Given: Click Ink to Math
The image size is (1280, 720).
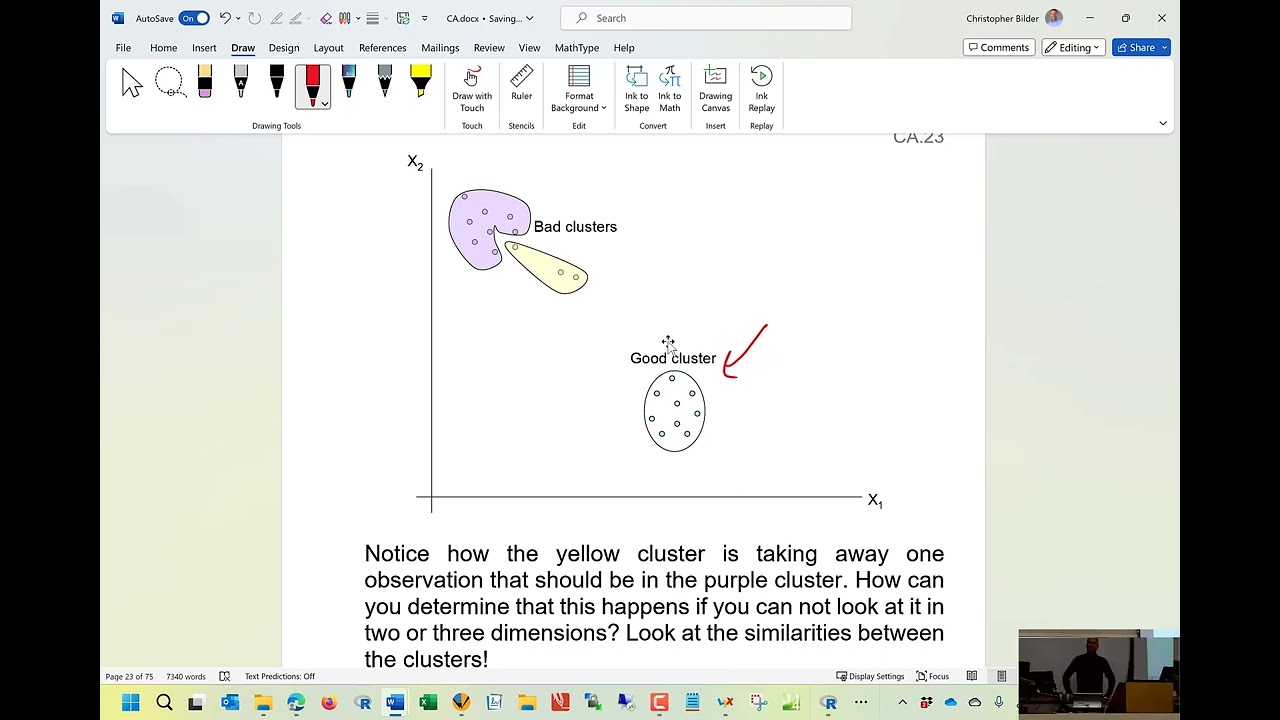Looking at the screenshot, I should [x=670, y=90].
